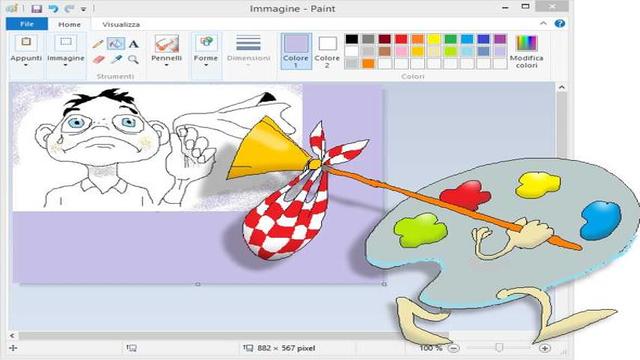Click the canvas bottom-center resize handle
The image size is (640, 360).
(198, 284)
